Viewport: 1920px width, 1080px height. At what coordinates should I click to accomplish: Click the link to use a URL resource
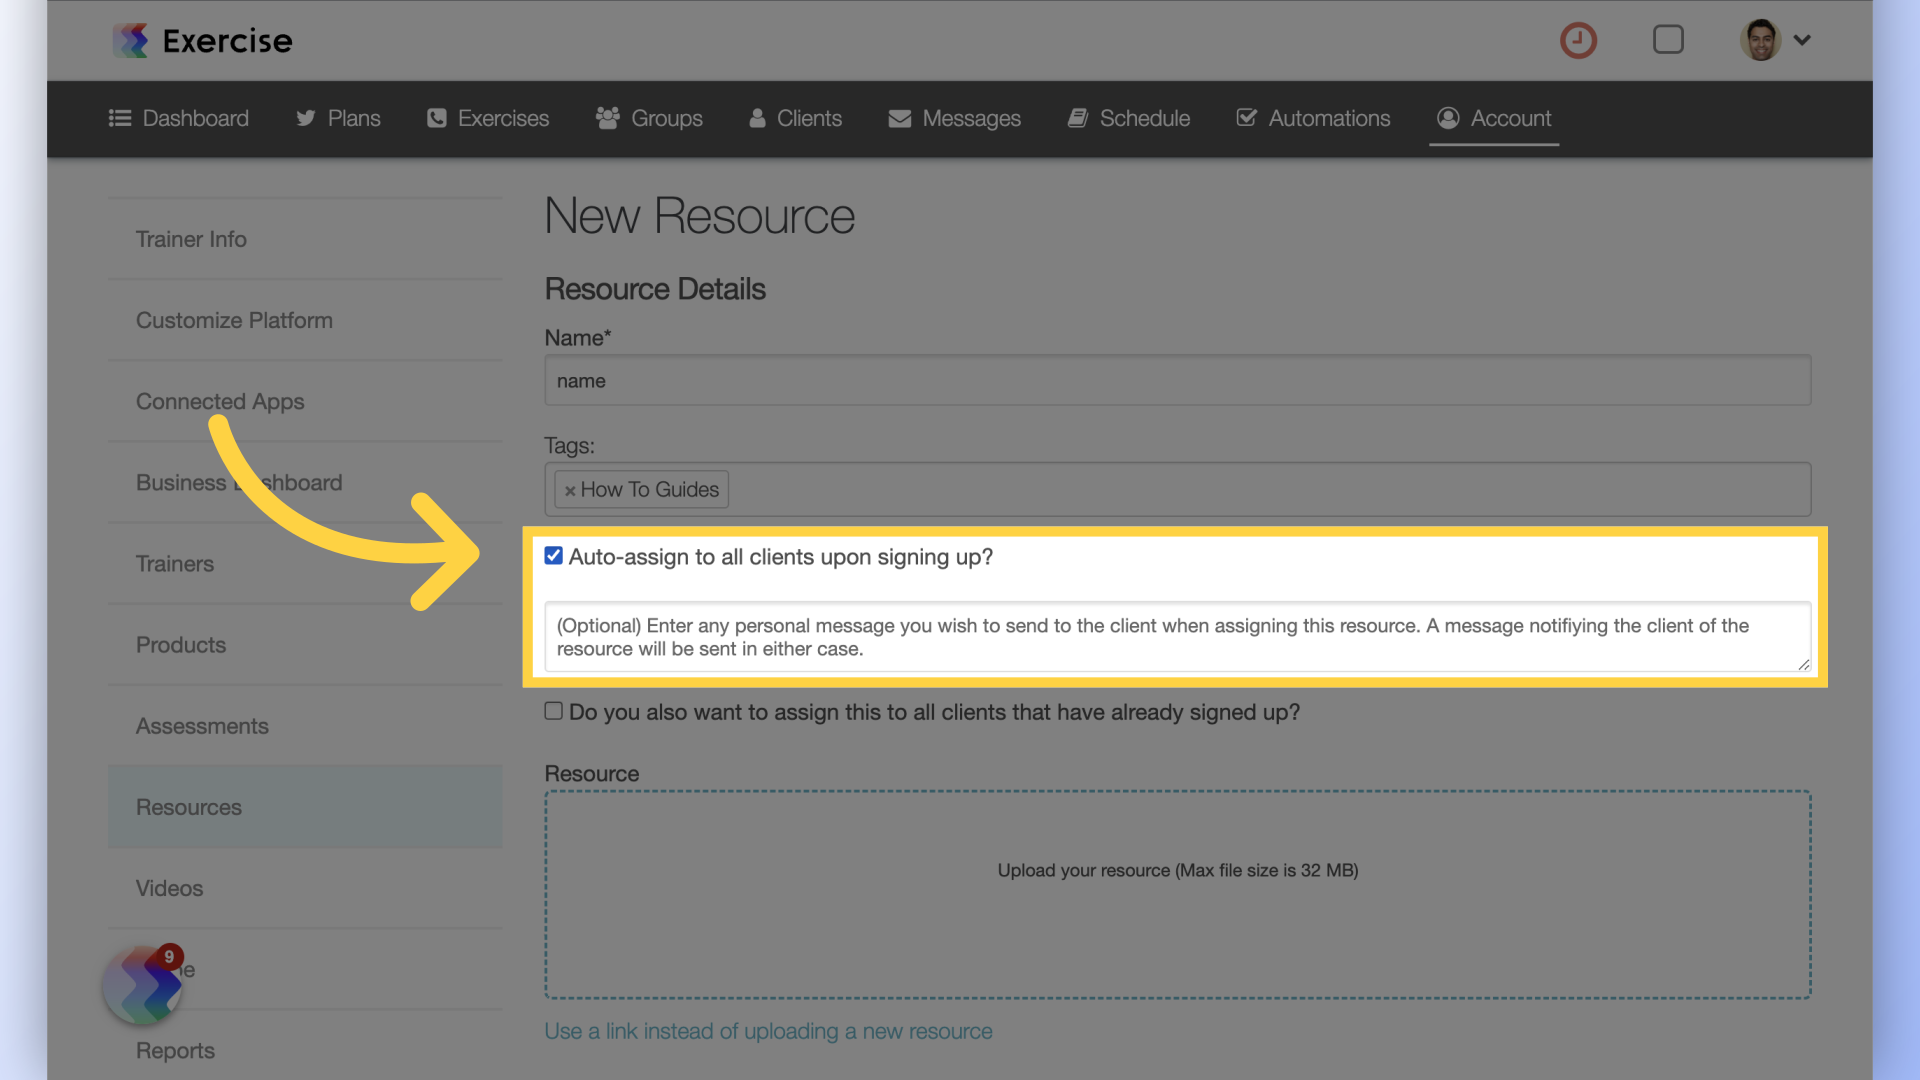[x=768, y=1031]
